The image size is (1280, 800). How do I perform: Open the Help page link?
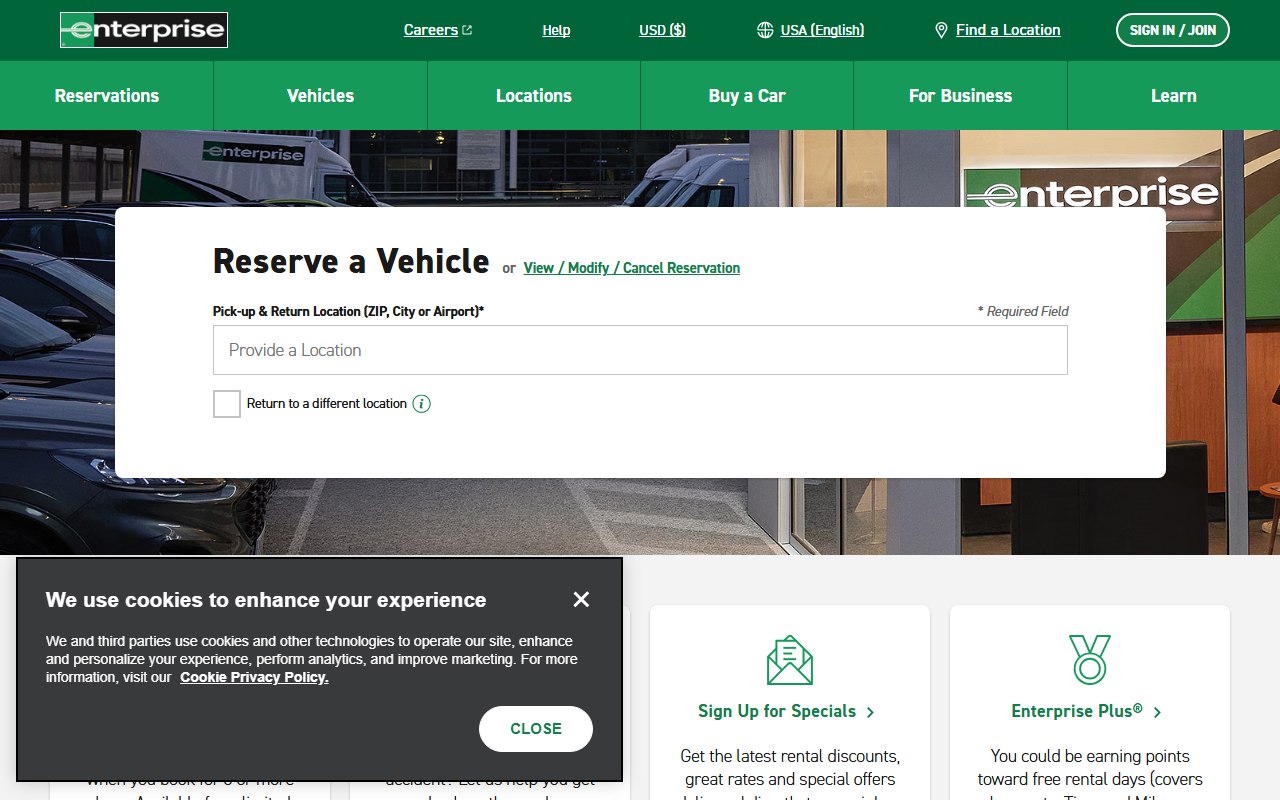(x=556, y=30)
